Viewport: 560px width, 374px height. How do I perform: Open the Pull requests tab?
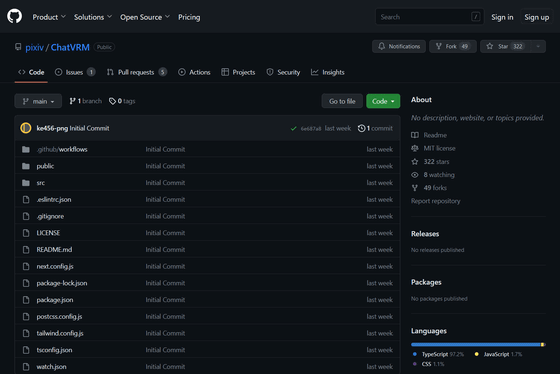coord(137,72)
